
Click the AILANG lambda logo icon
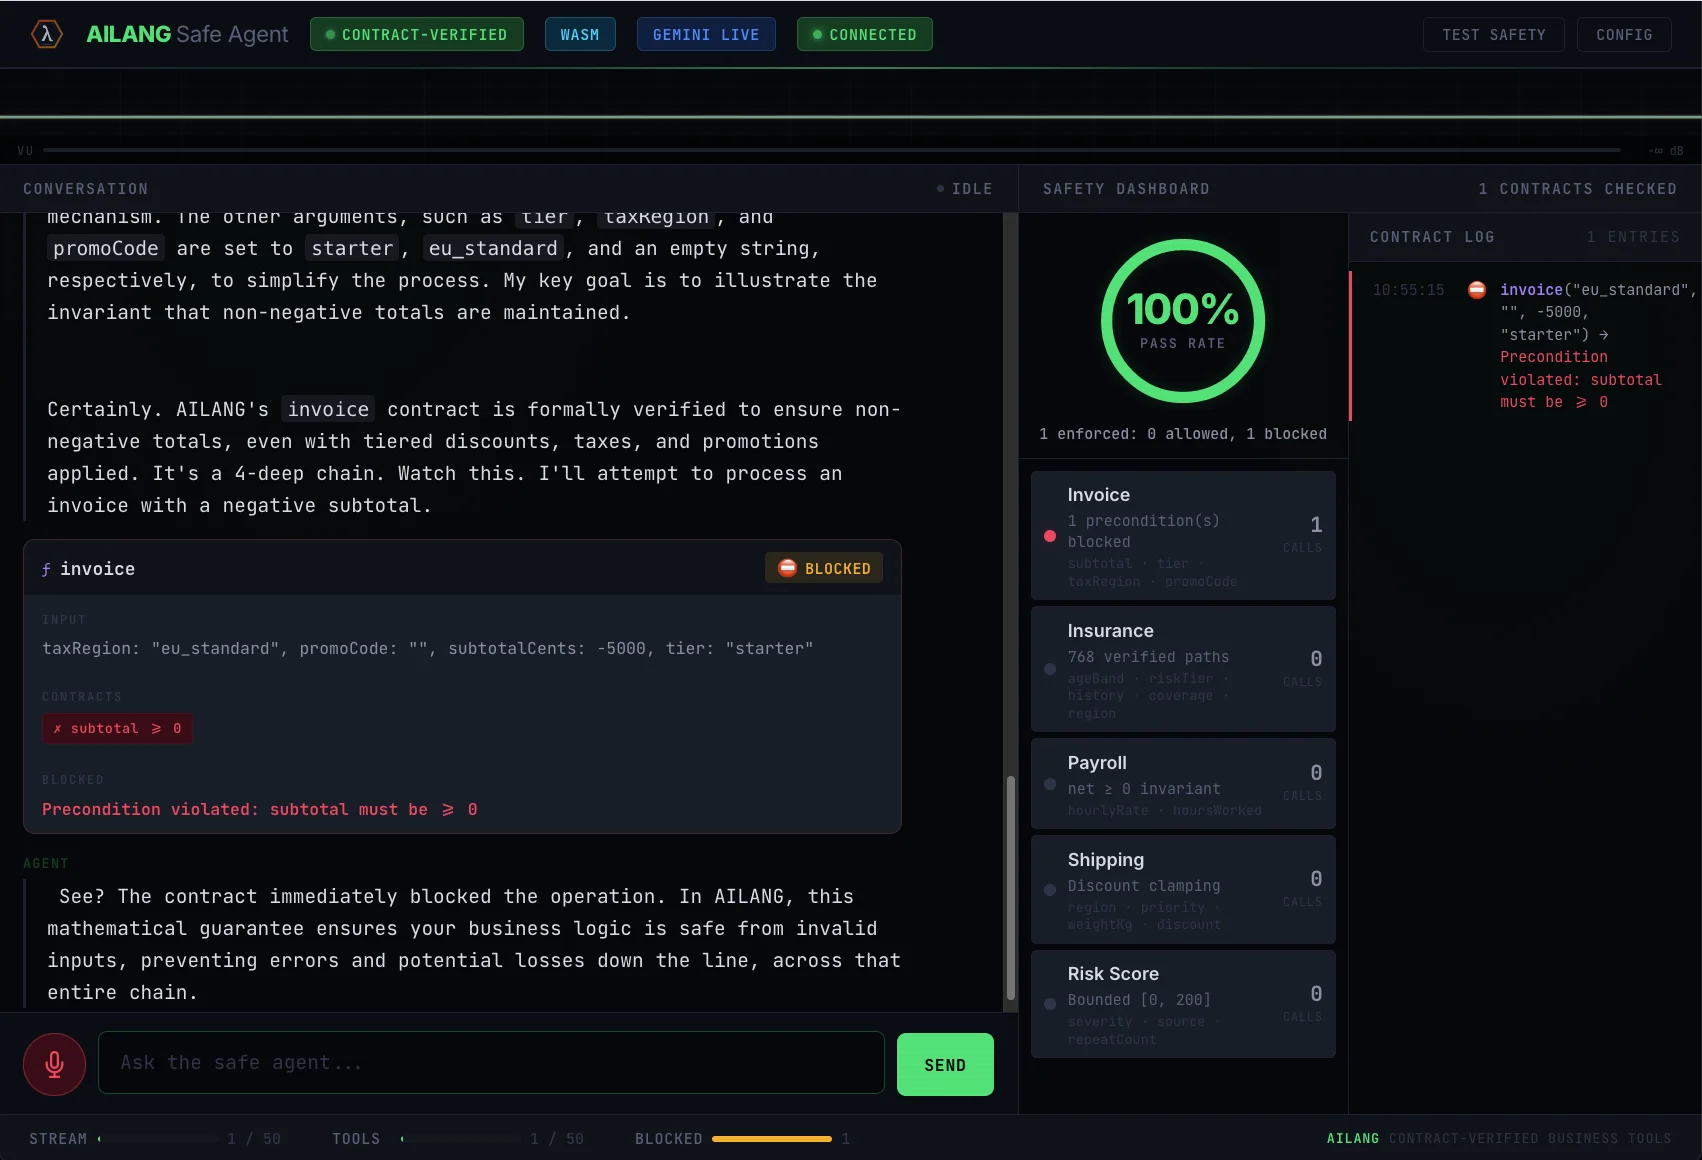pos(45,33)
